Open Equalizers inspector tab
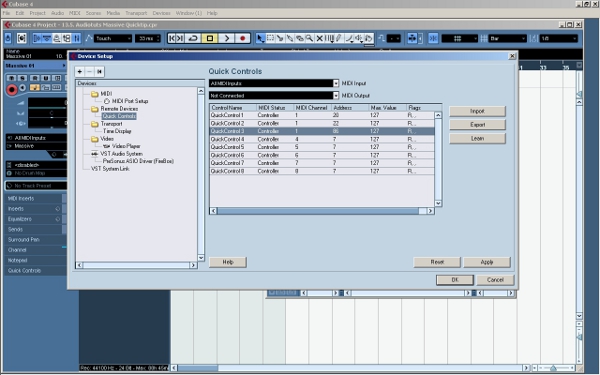The height and width of the screenshot is (375, 600). (20, 219)
